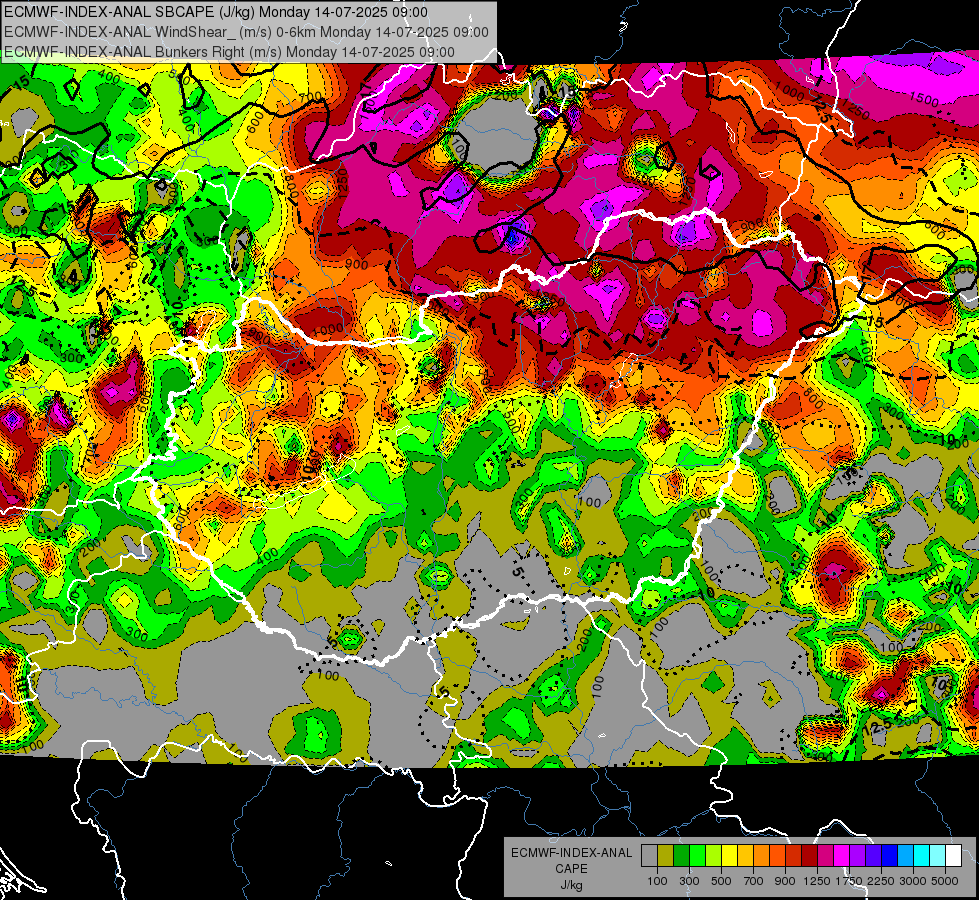Click the legend tick label 300

point(689,881)
